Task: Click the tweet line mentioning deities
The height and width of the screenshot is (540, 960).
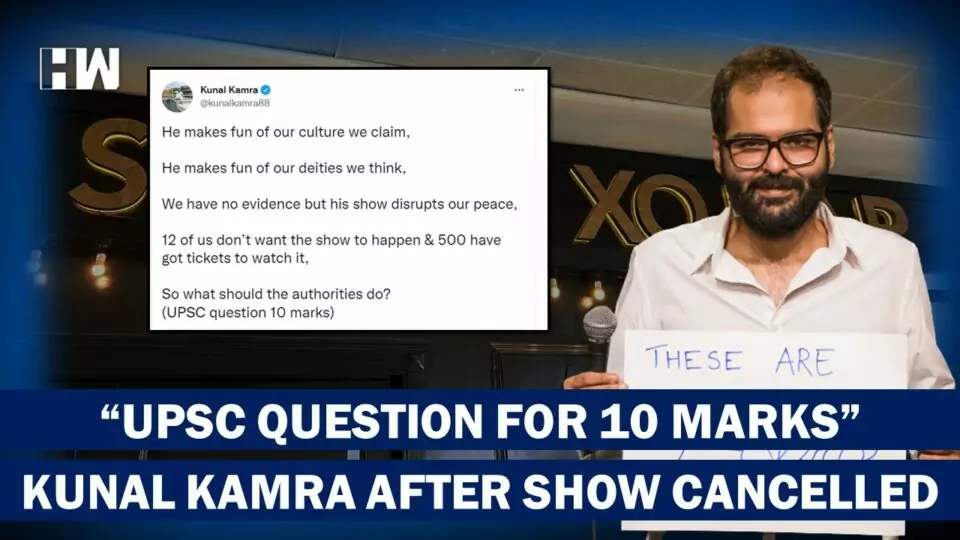Action: click(x=284, y=168)
